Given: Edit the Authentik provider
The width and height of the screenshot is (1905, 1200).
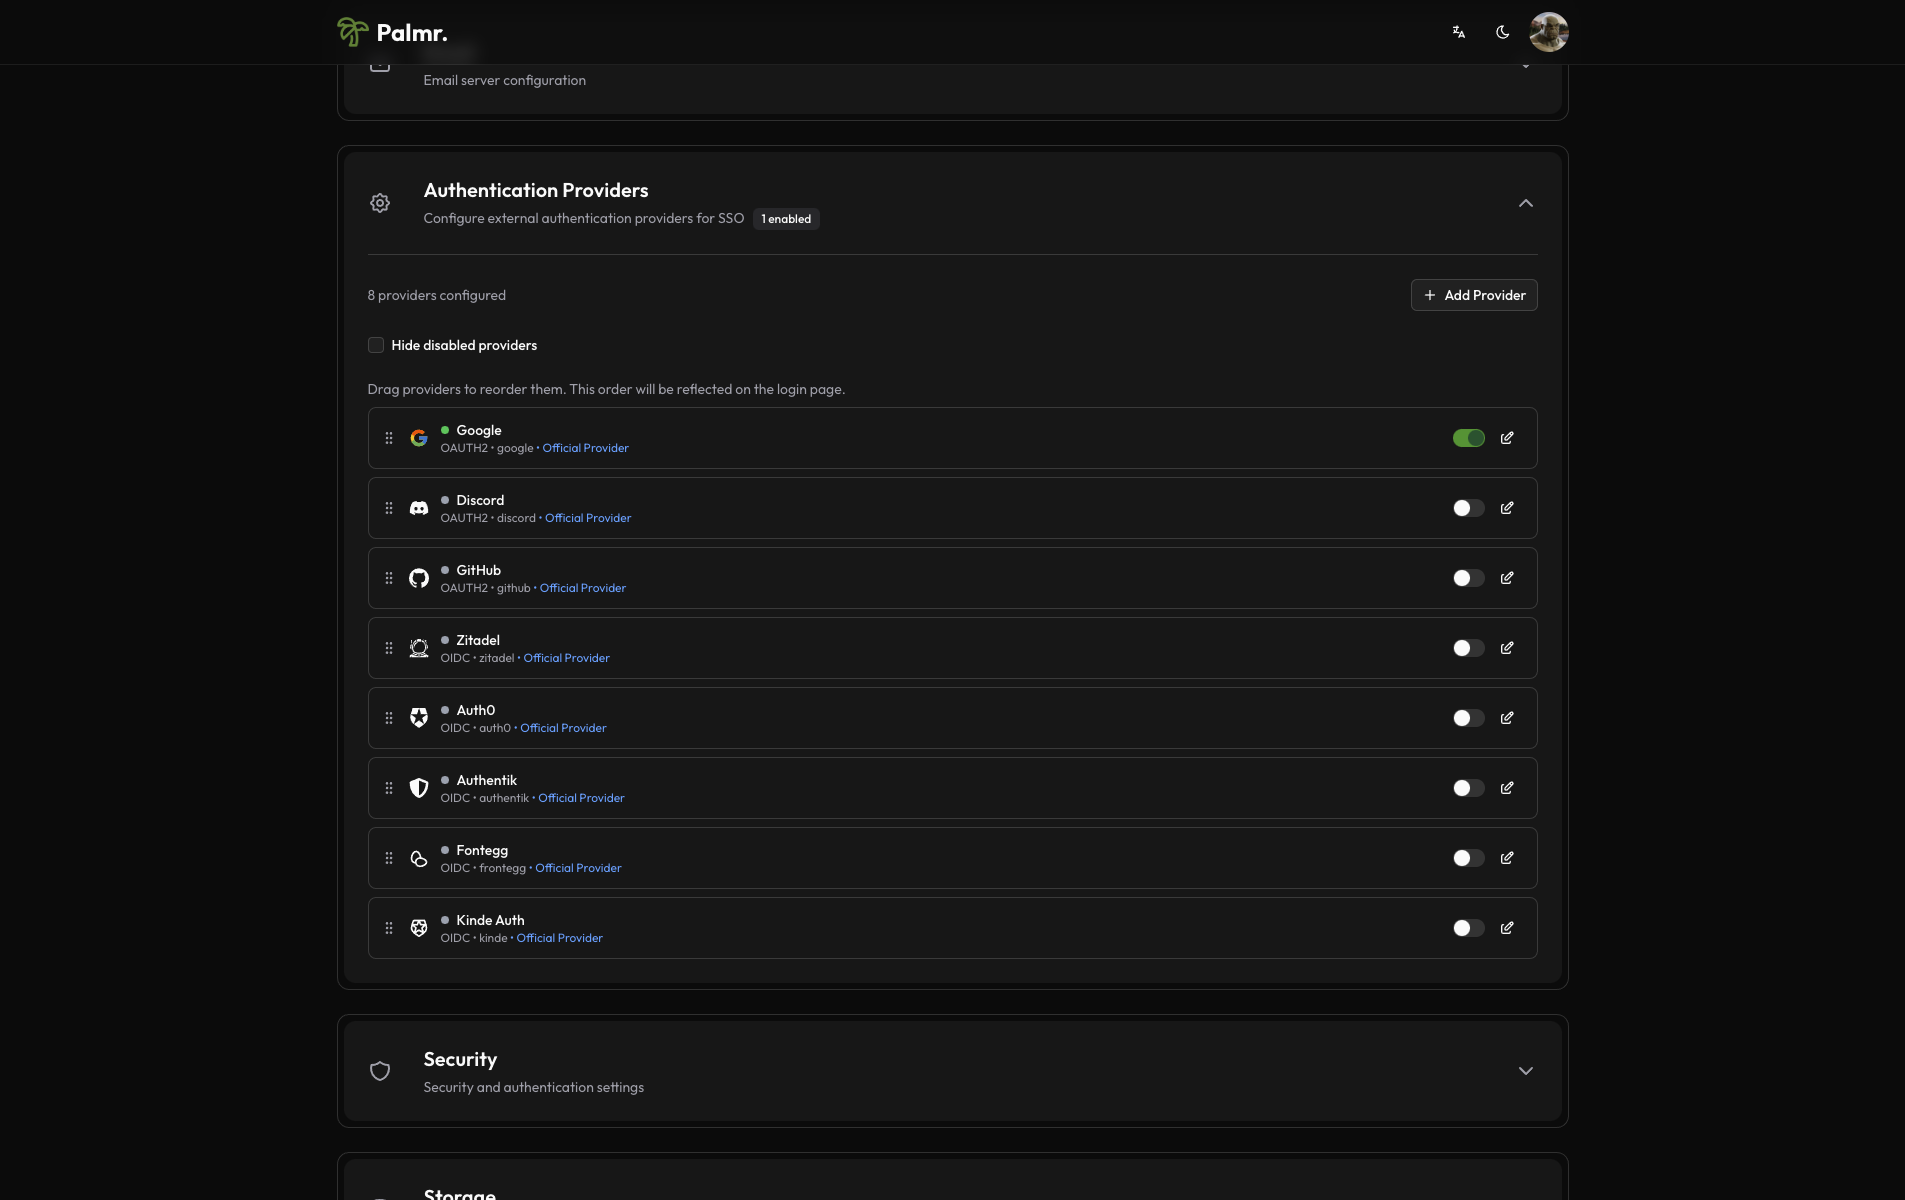Looking at the screenshot, I should (1507, 788).
